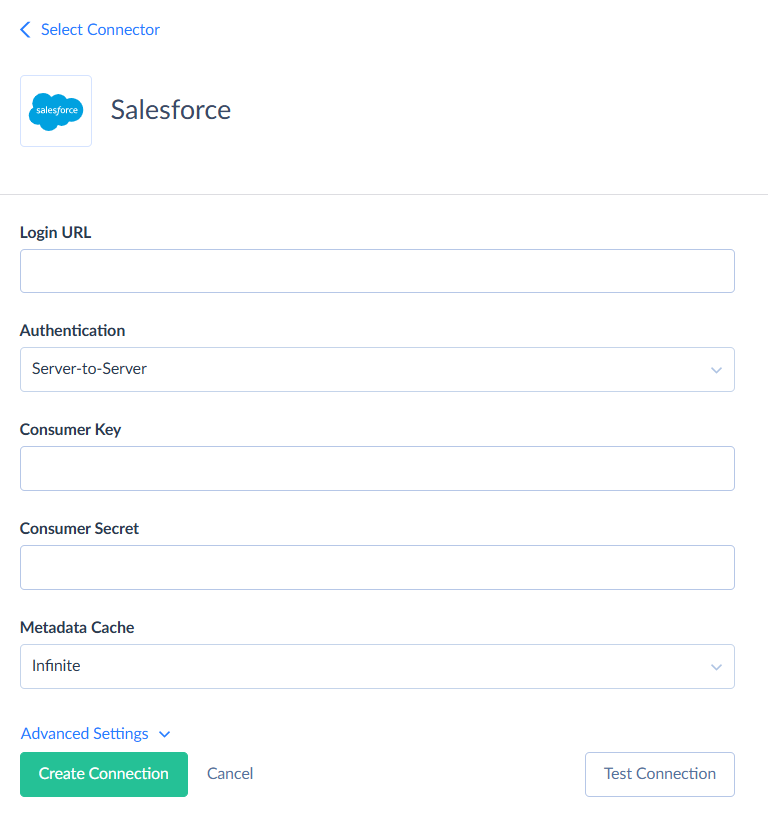The height and width of the screenshot is (838, 768).
Task: Navigate back via the Select Connector link
Action: click(99, 29)
